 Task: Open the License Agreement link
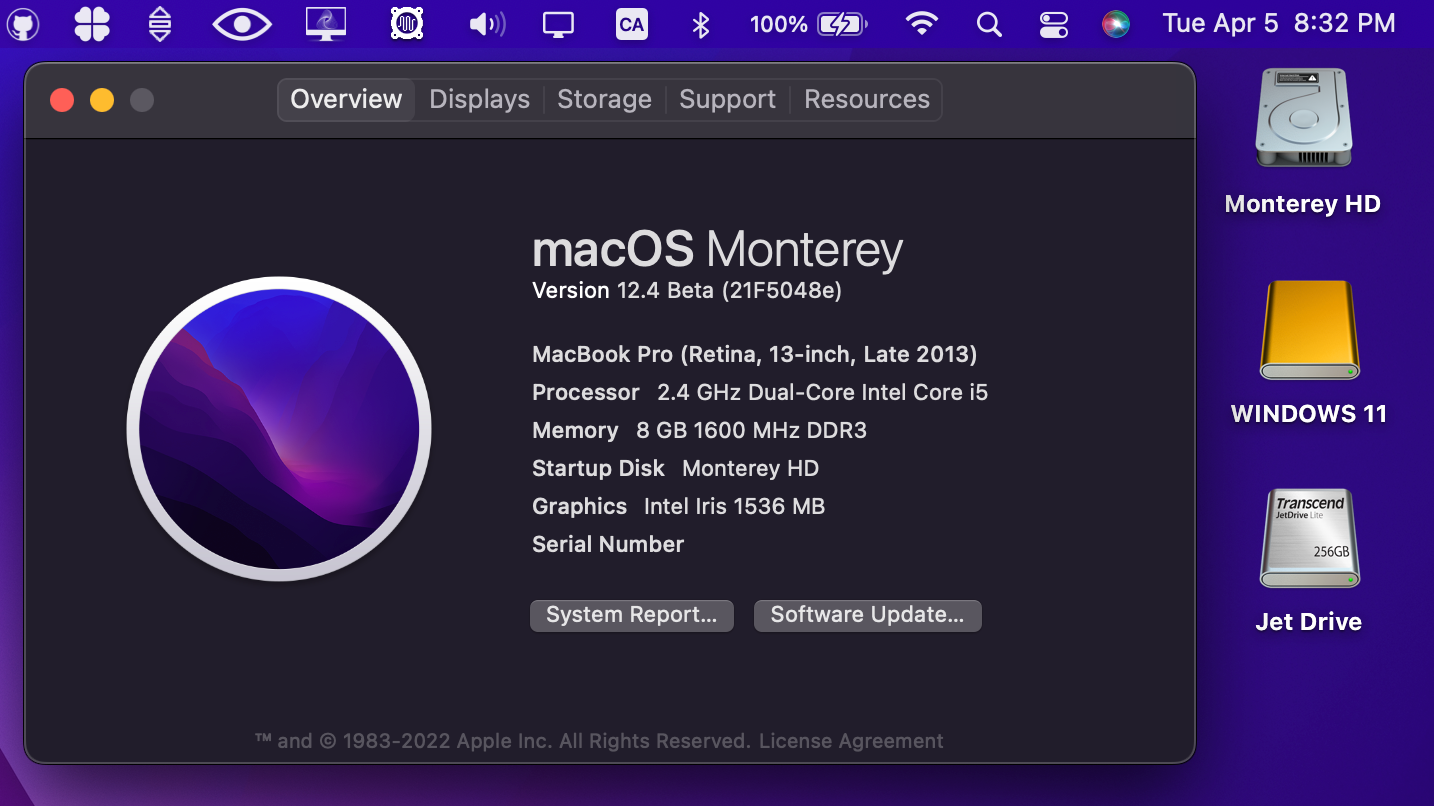point(851,741)
